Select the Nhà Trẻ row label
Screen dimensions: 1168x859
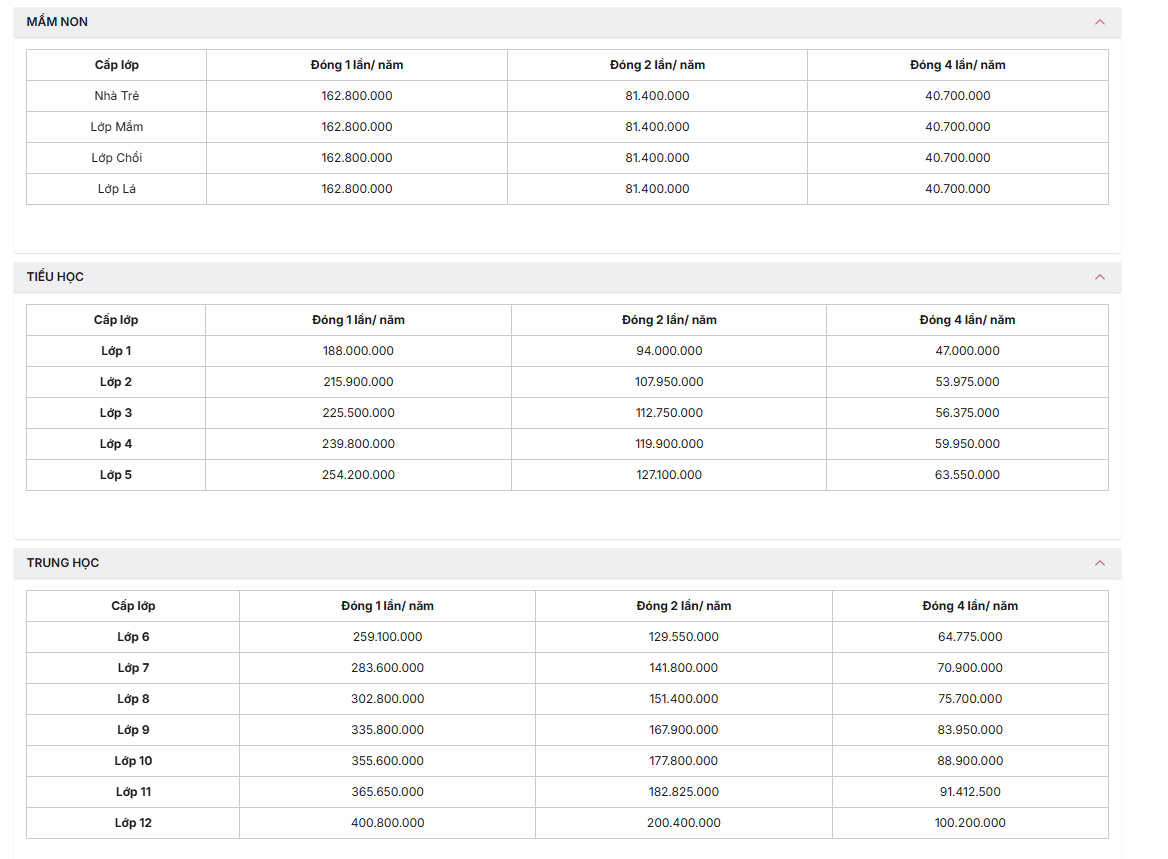pos(117,96)
